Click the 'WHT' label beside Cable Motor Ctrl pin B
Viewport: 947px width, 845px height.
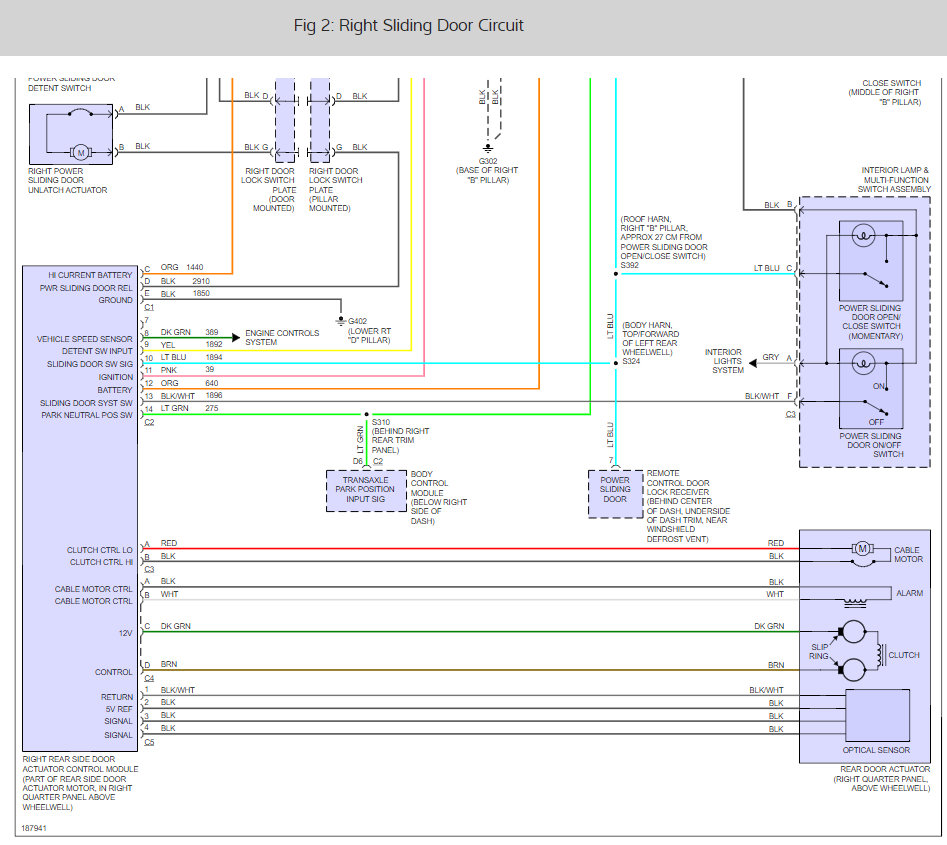point(170,594)
